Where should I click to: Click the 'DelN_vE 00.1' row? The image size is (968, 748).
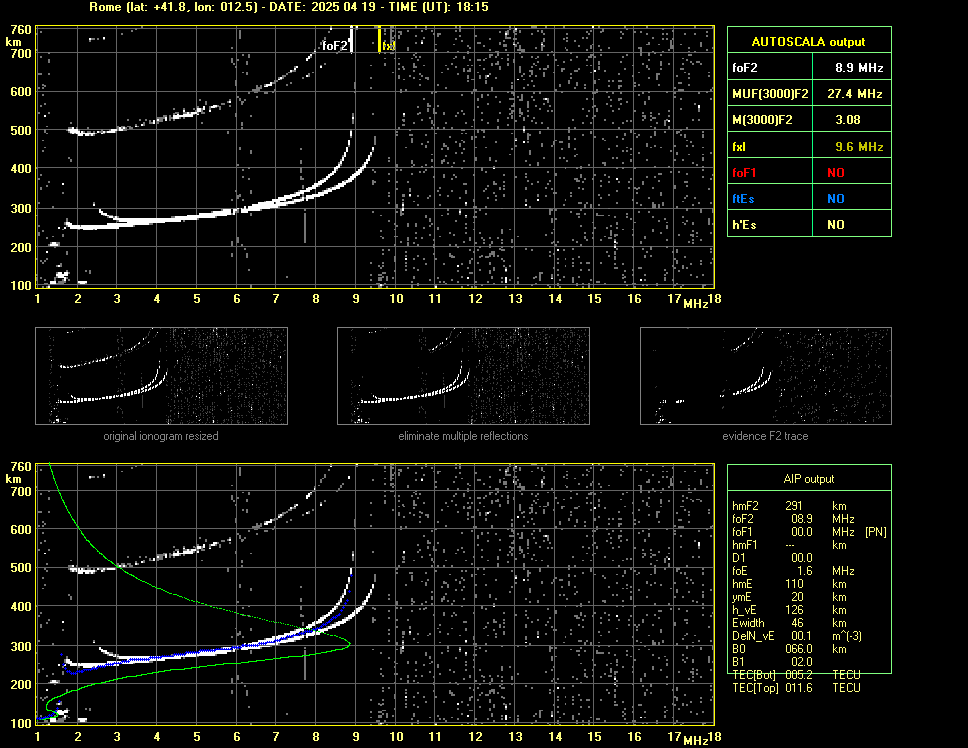pos(797,635)
